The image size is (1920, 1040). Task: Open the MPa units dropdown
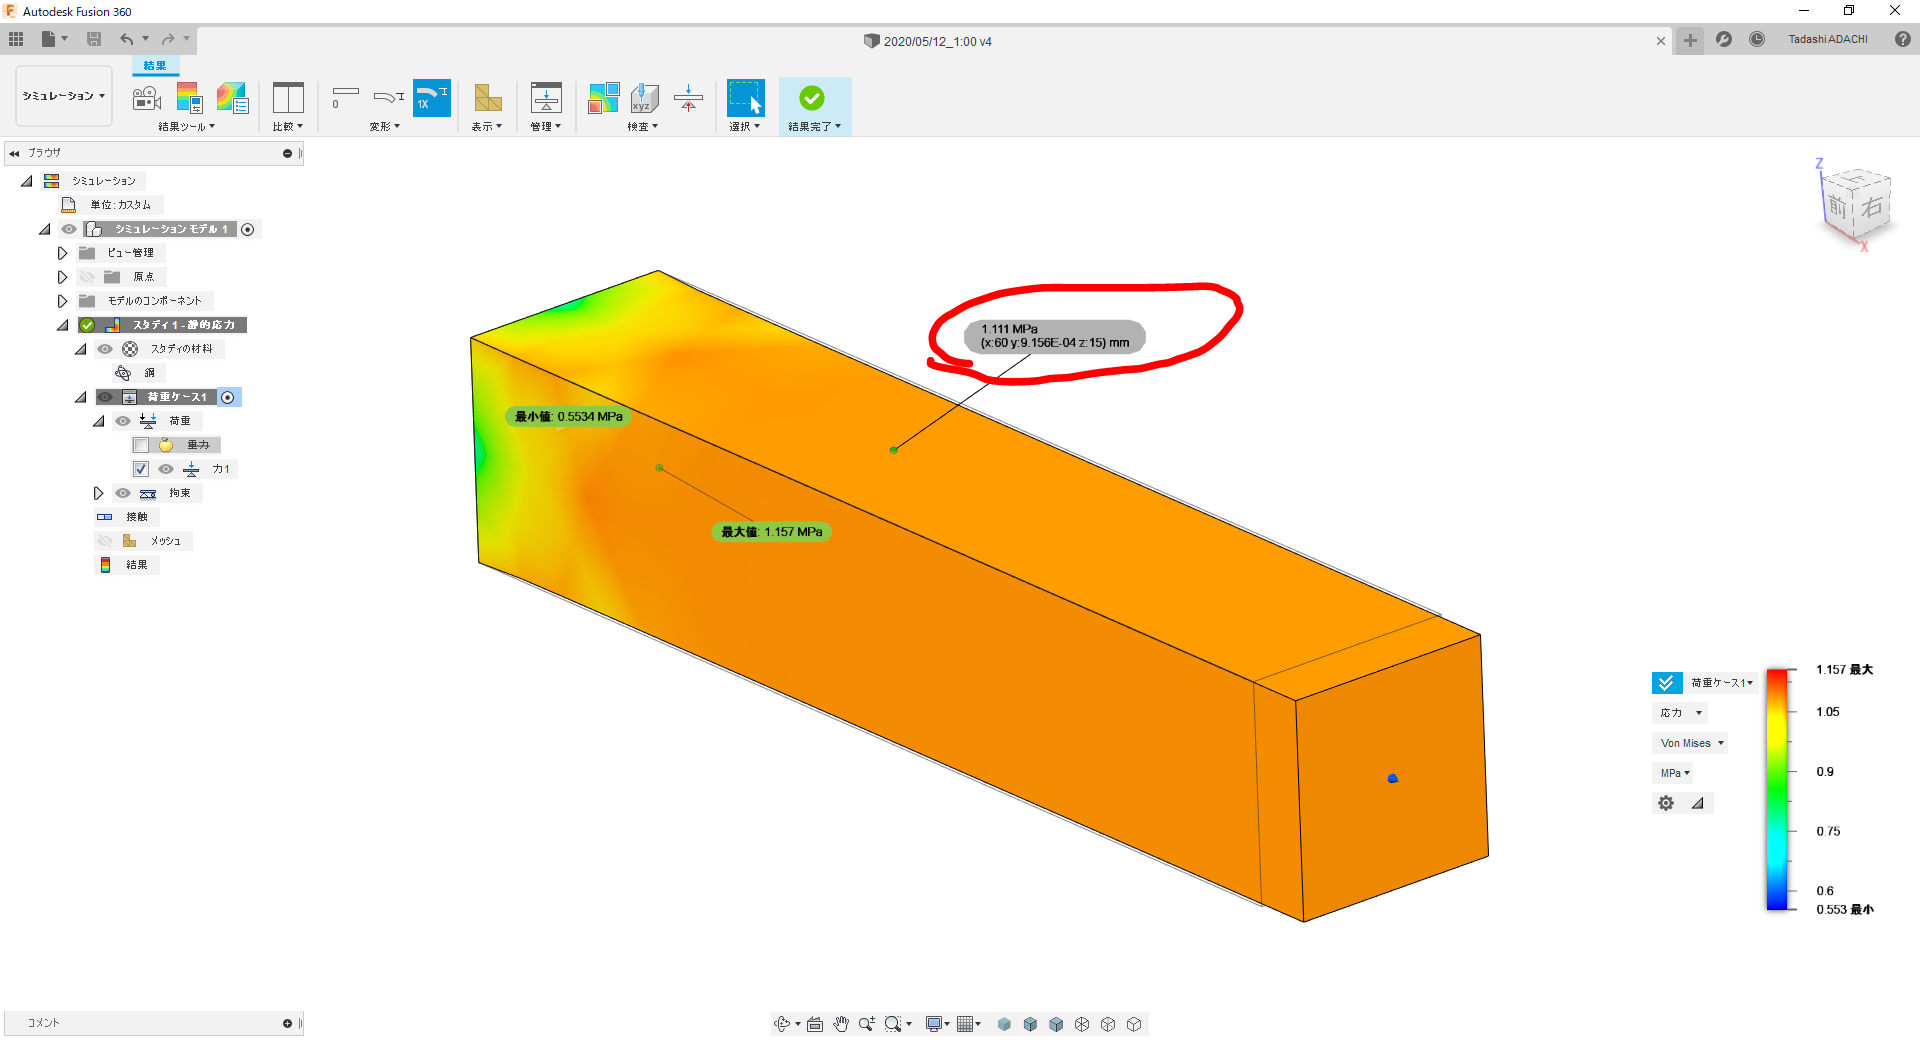(x=1673, y=772)
